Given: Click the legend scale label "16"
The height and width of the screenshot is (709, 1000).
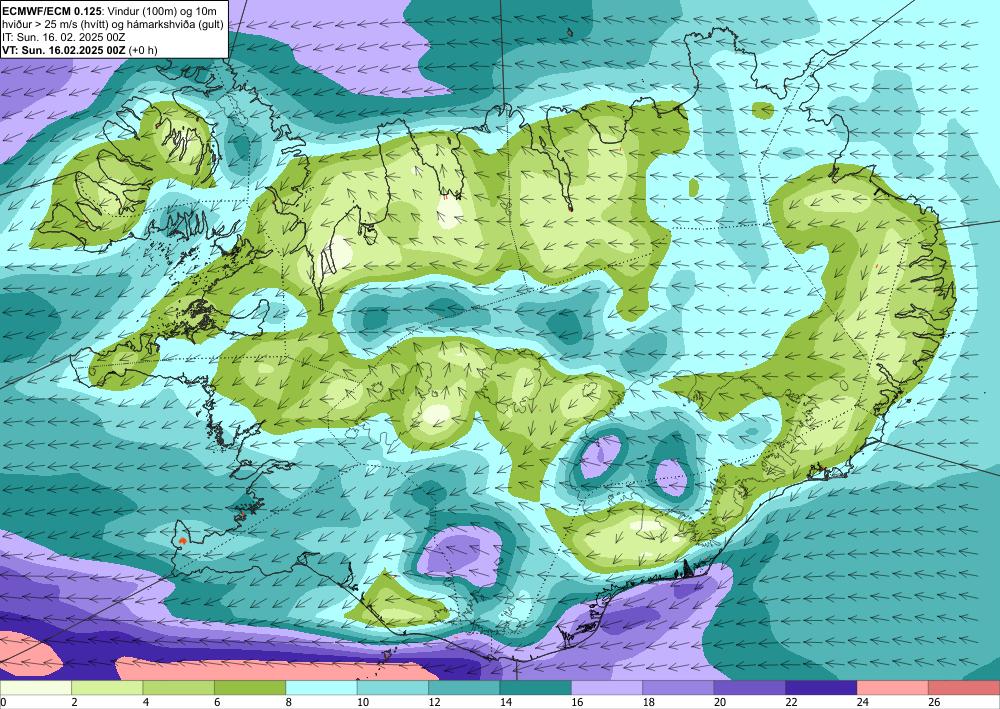Looking at the screenshot, I should point(577,702).
